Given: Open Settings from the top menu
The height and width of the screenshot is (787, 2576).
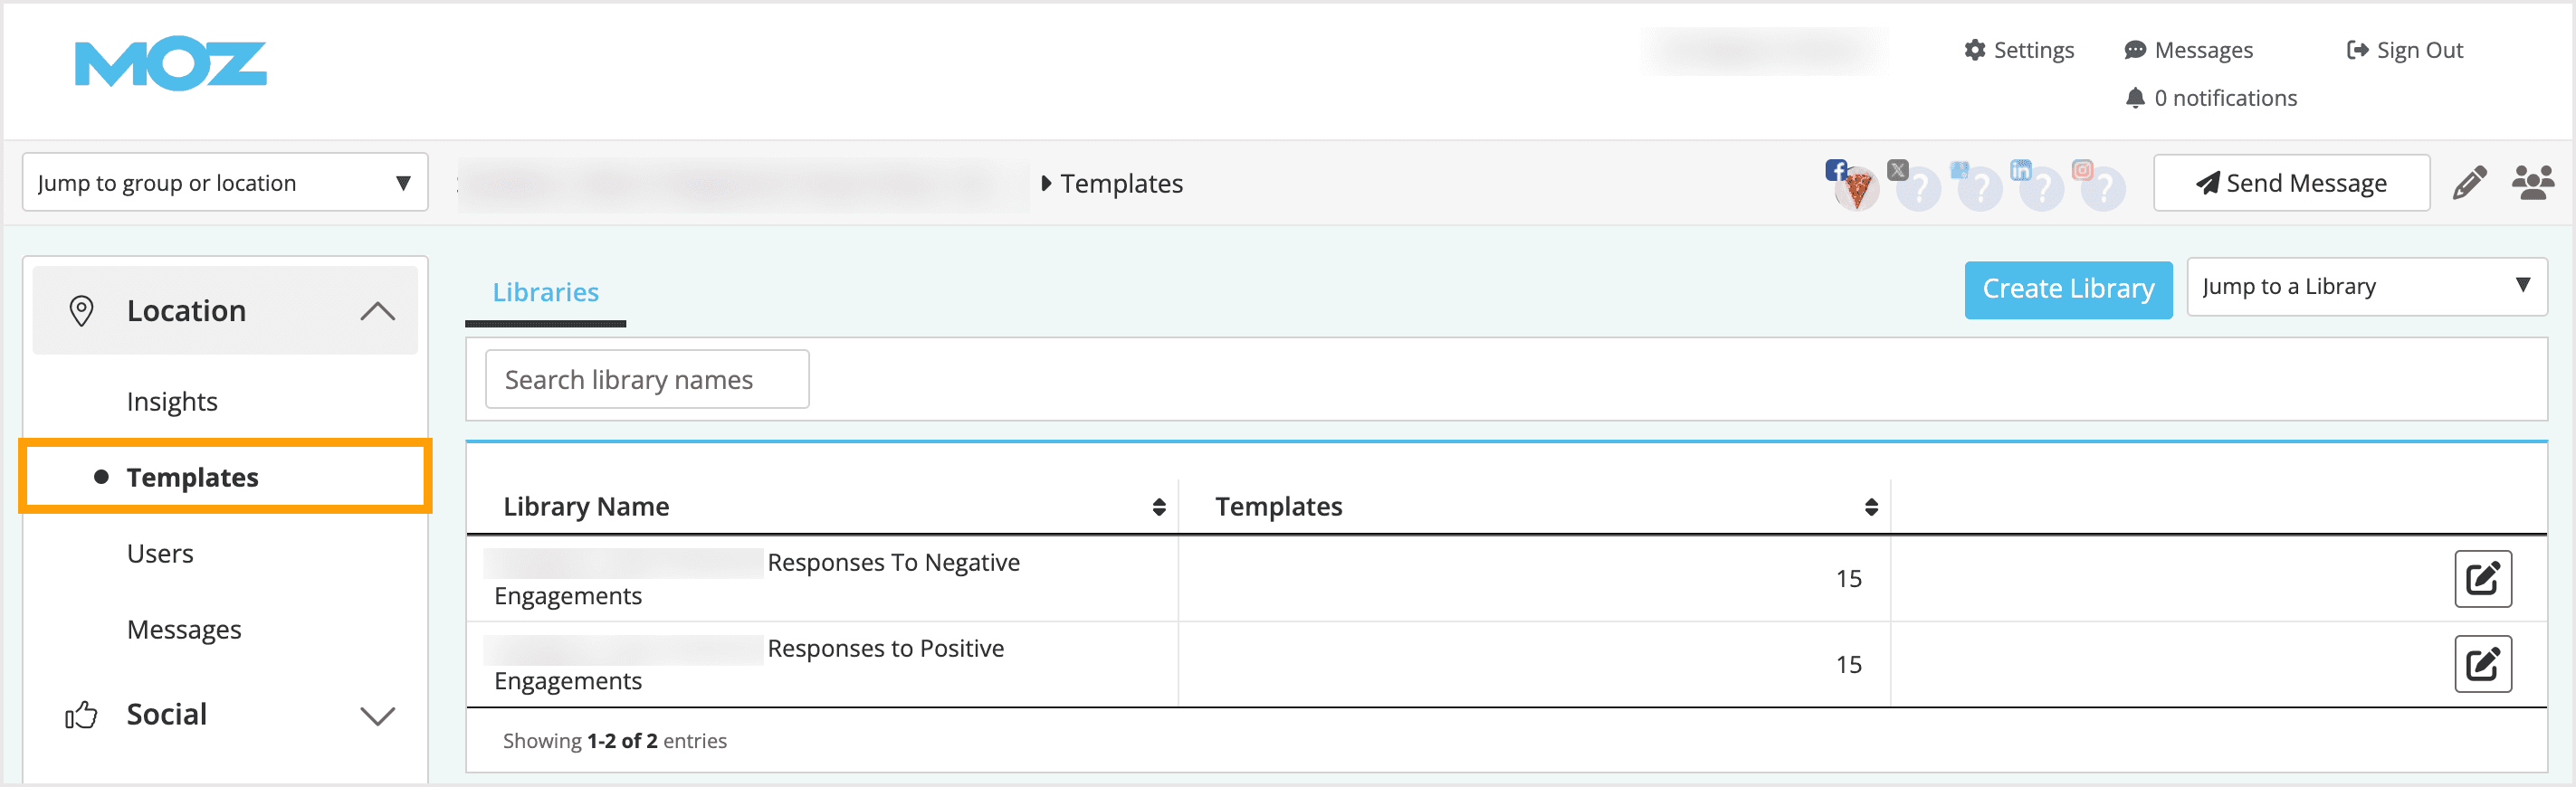Looking at the screenshot, I should point(2019,49).
